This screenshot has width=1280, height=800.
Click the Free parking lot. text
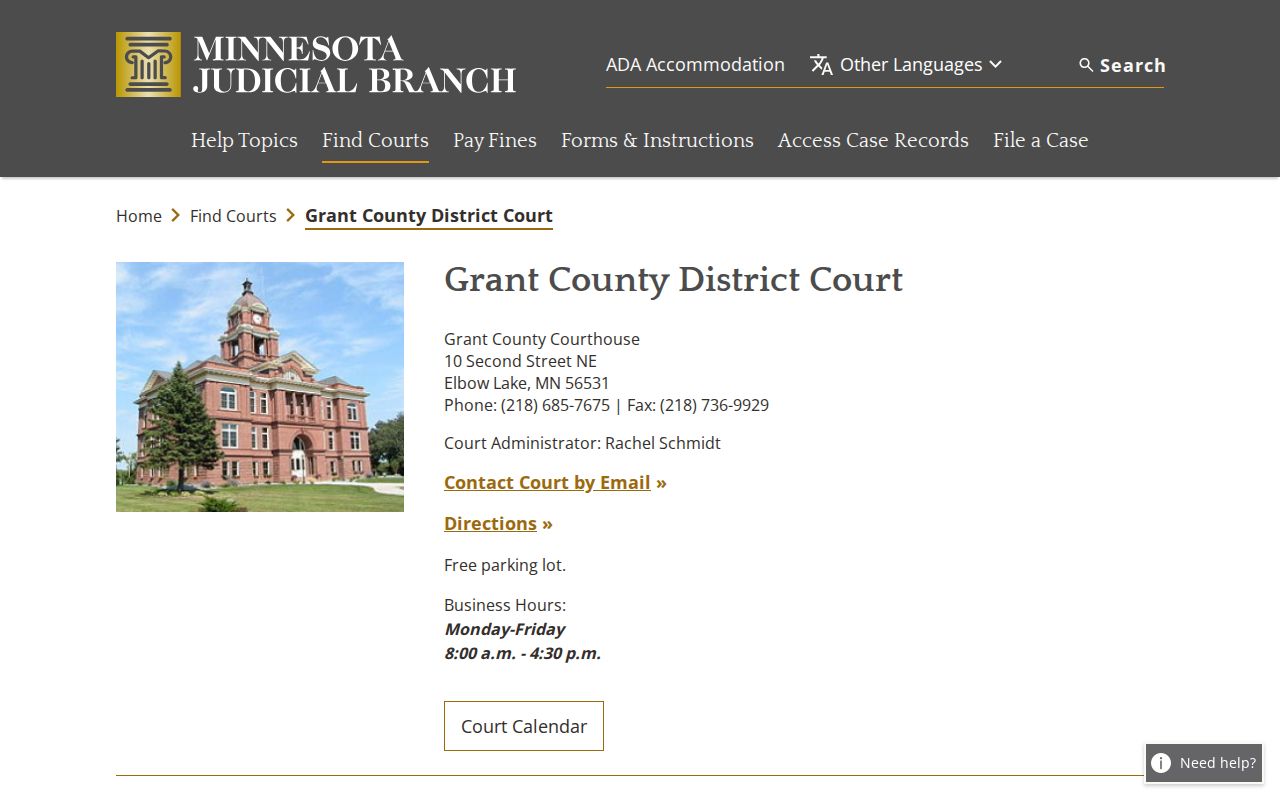pos(505,565)
